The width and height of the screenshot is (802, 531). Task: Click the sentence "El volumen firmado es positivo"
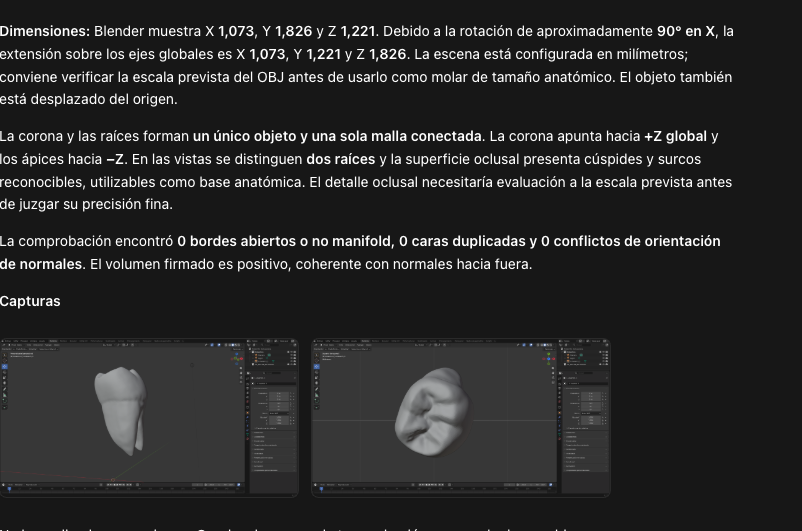coord(190,264)
